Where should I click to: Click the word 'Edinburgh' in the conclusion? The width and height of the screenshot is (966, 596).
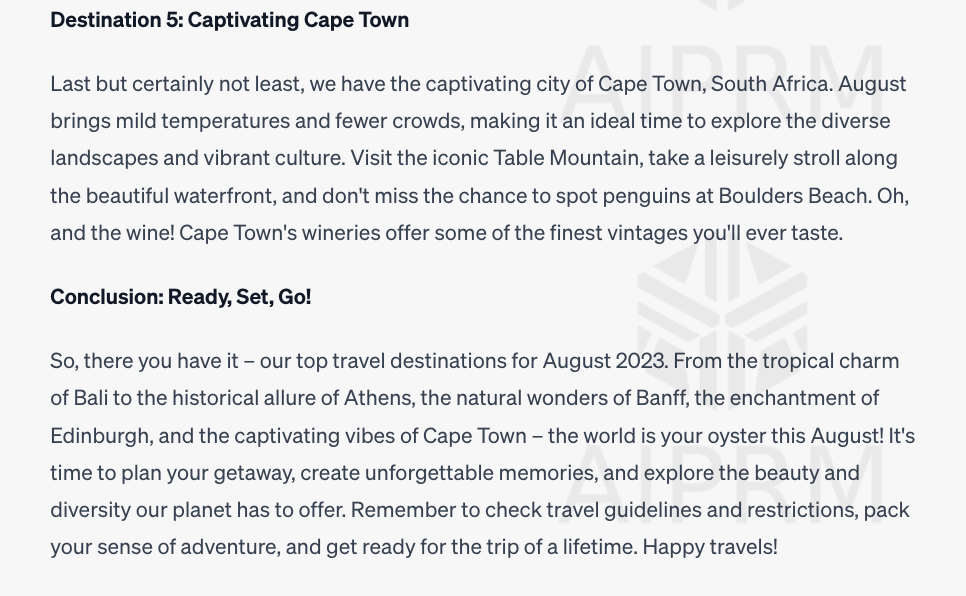click(x=99, y=436)
